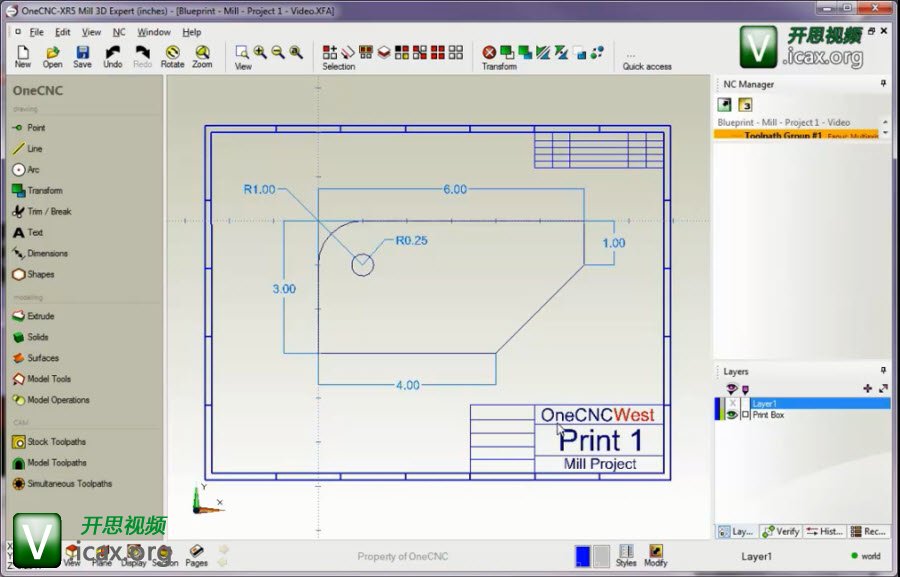Click the zoom-to-fit magnifier icon

296,52
